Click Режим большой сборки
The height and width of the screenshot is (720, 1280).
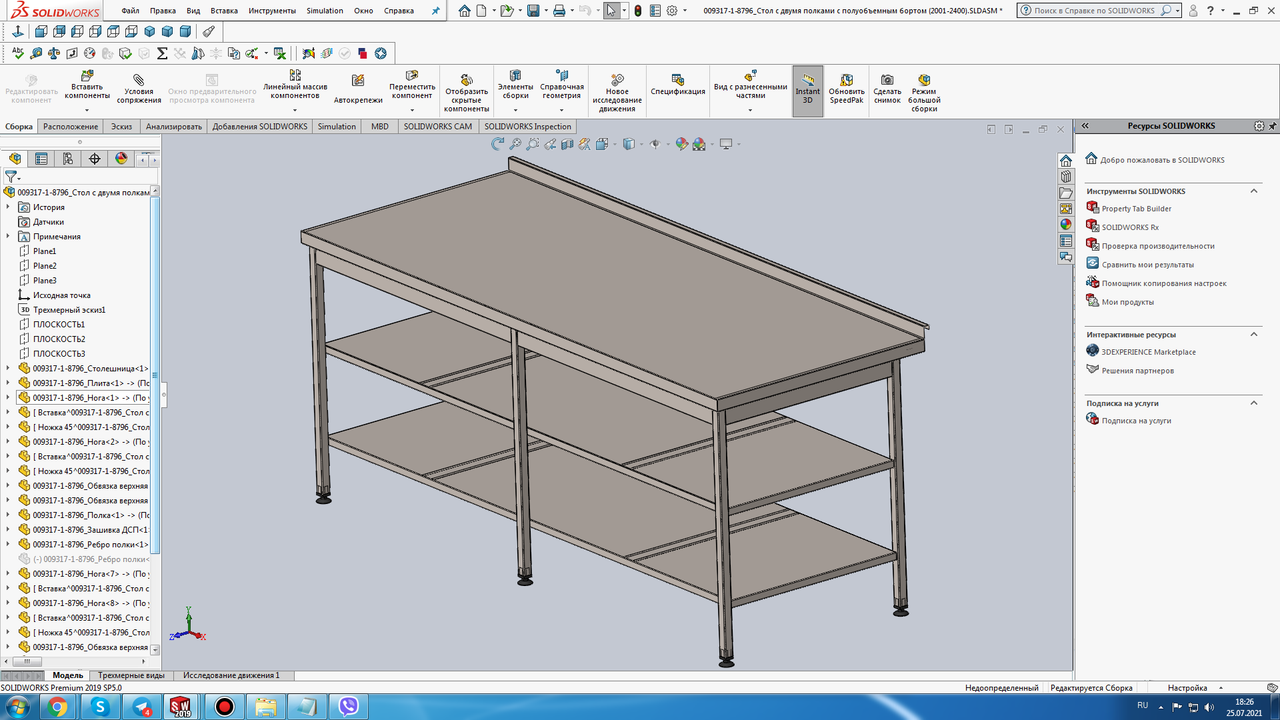click(924, 92)
